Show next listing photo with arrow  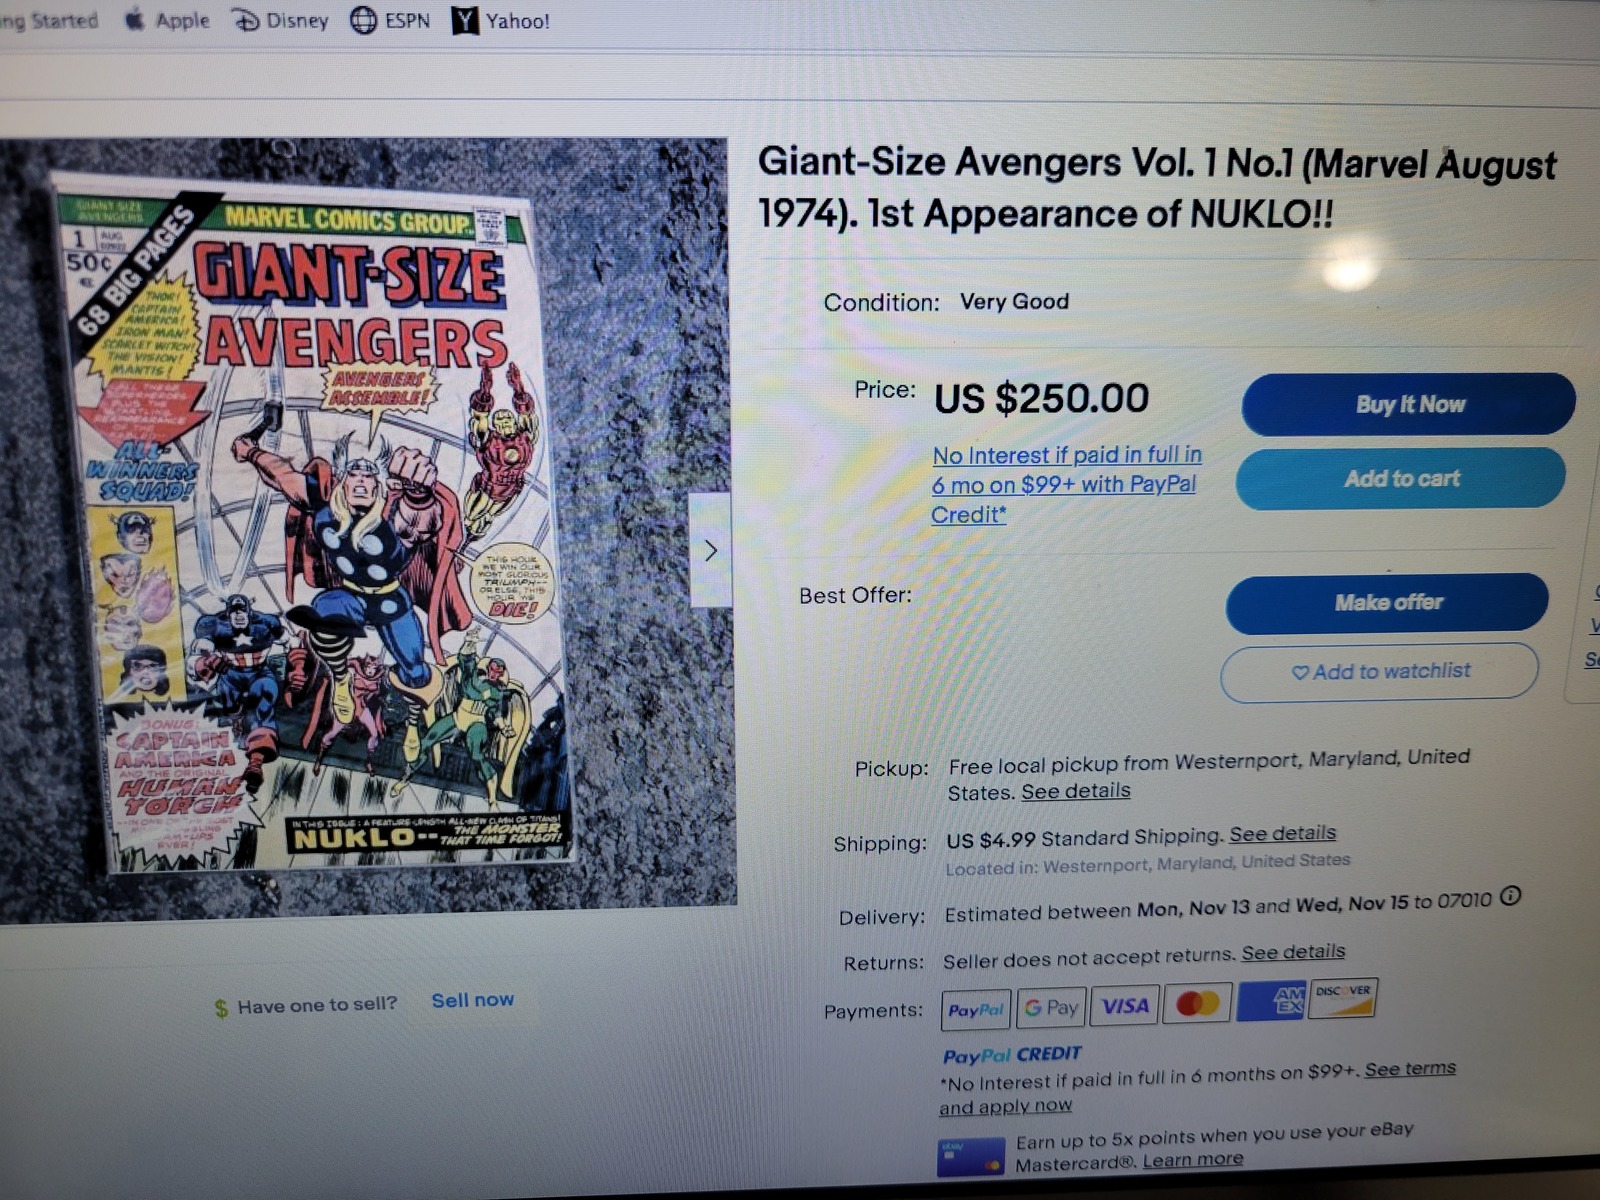[x=711, y=550]
